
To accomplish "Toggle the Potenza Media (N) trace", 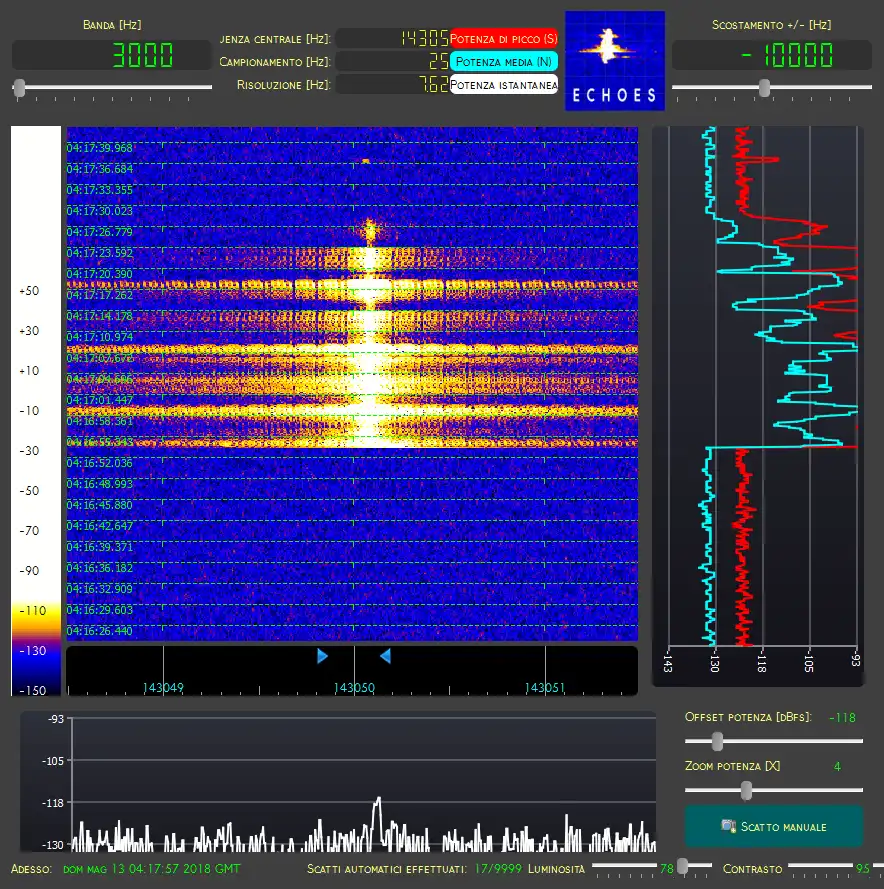I will [504, 61].
